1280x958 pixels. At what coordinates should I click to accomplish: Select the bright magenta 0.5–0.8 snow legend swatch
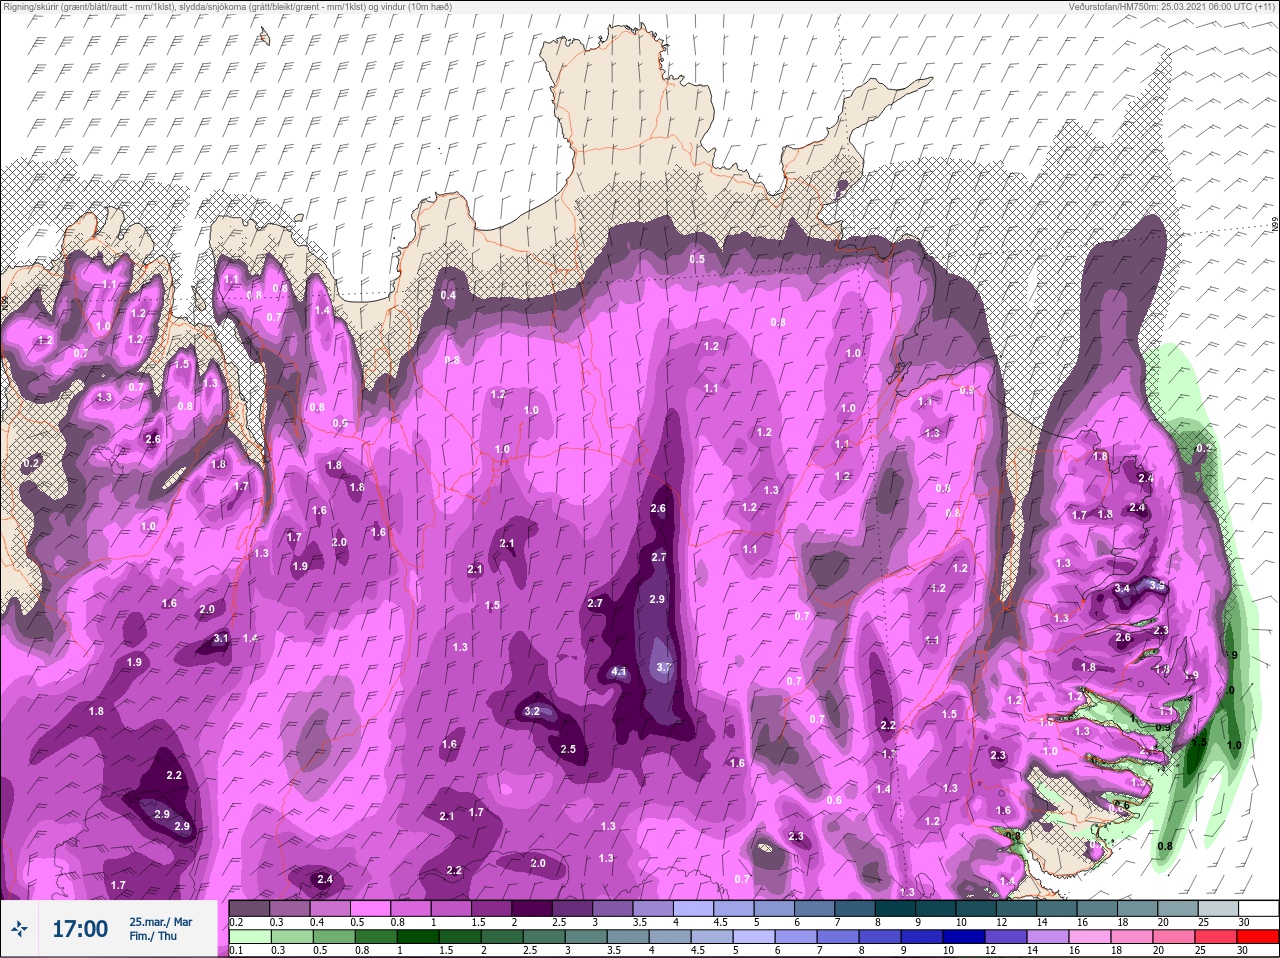pos(370,908)
